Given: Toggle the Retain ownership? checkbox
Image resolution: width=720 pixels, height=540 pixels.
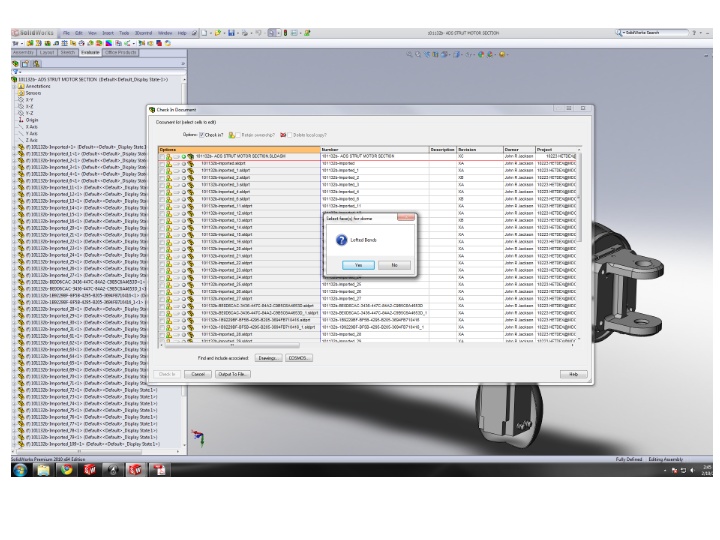Looking at the screenshot, I should (238, 135).
